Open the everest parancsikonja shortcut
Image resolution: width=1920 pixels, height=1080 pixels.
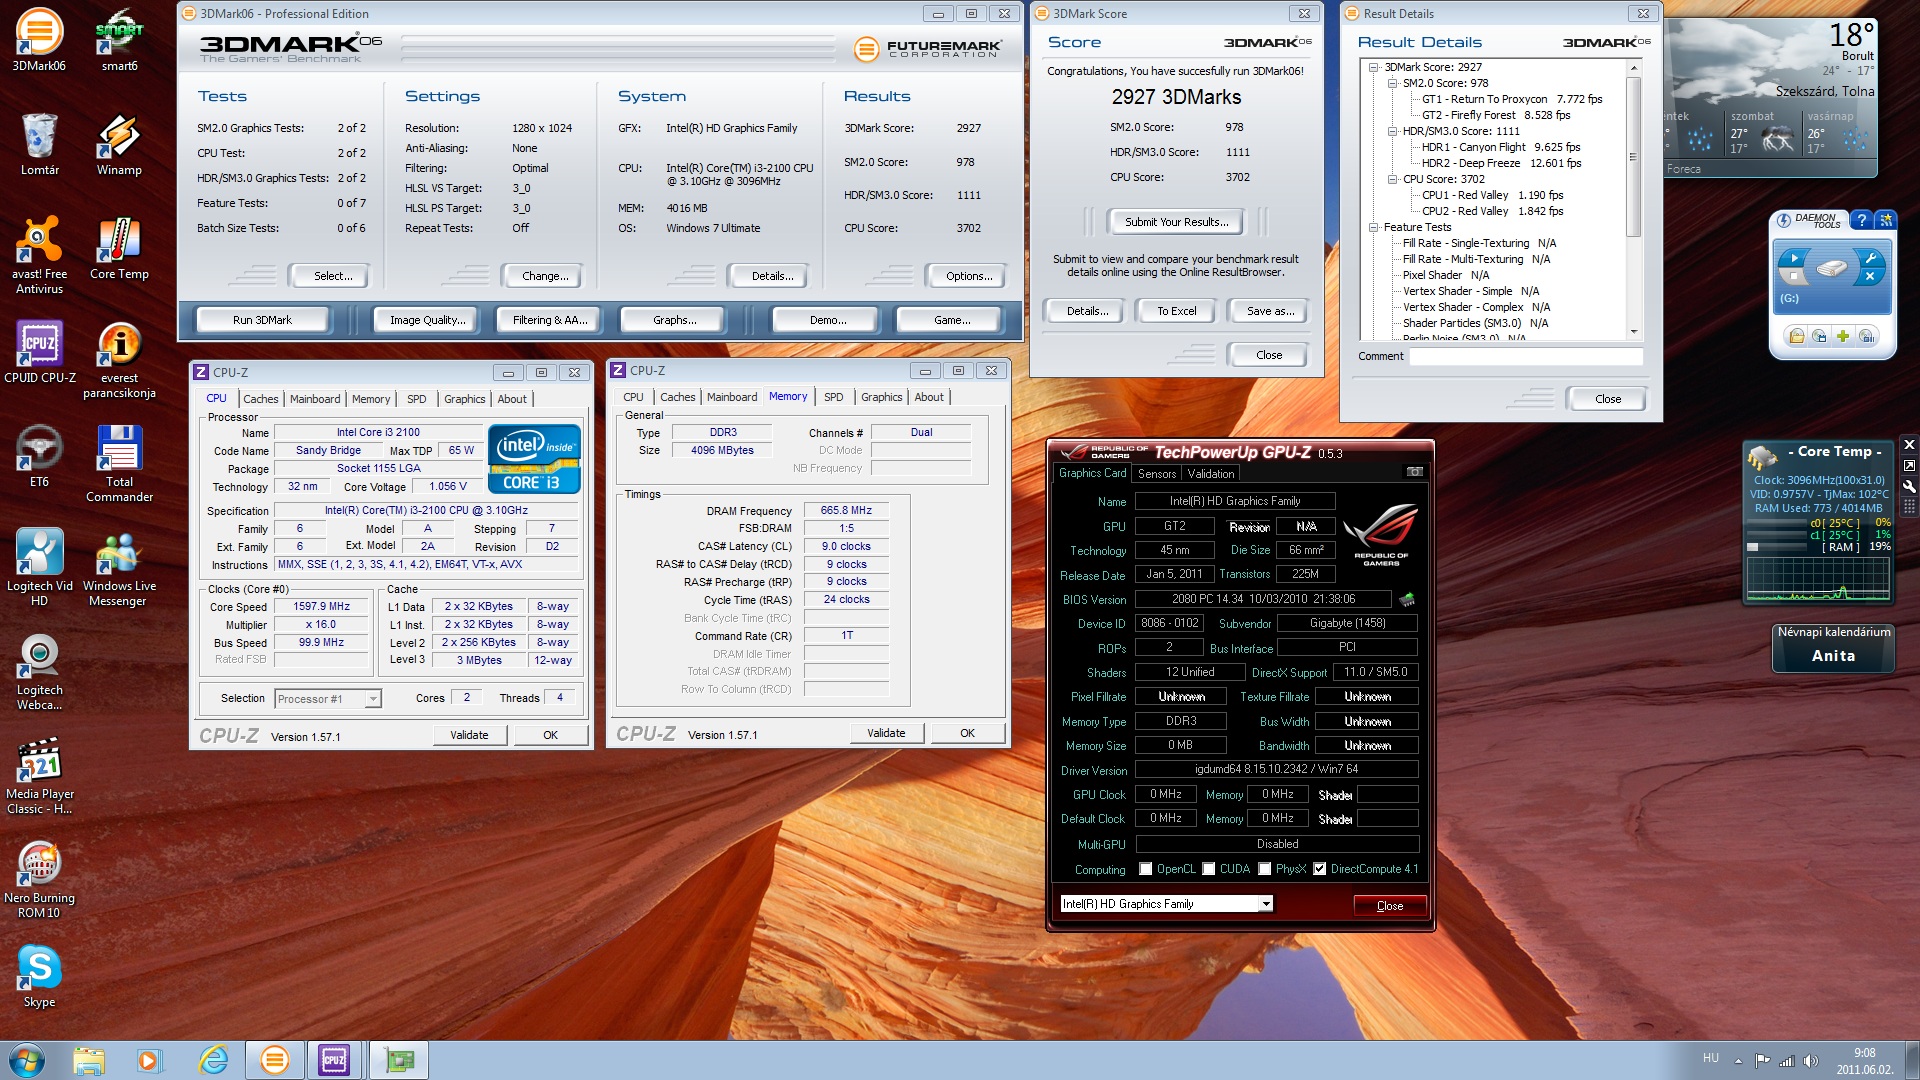pos(119,360)
